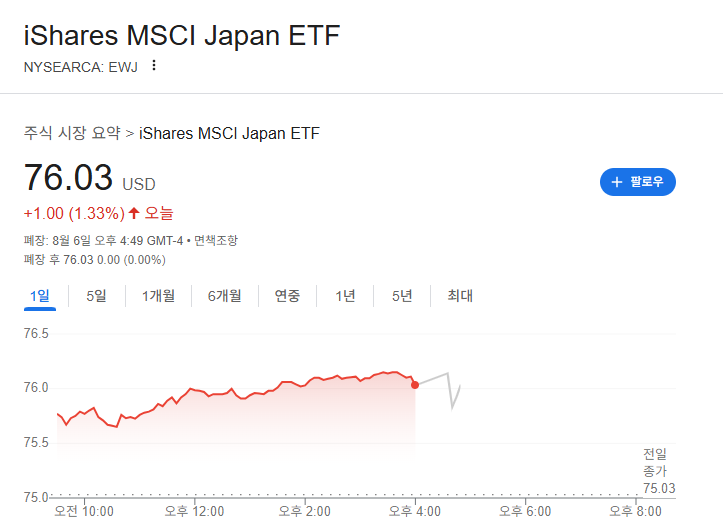The width and height of the screenshot is (723, 525).
Task: Show the 최대 maximum range chart
Action: point(460,296)
